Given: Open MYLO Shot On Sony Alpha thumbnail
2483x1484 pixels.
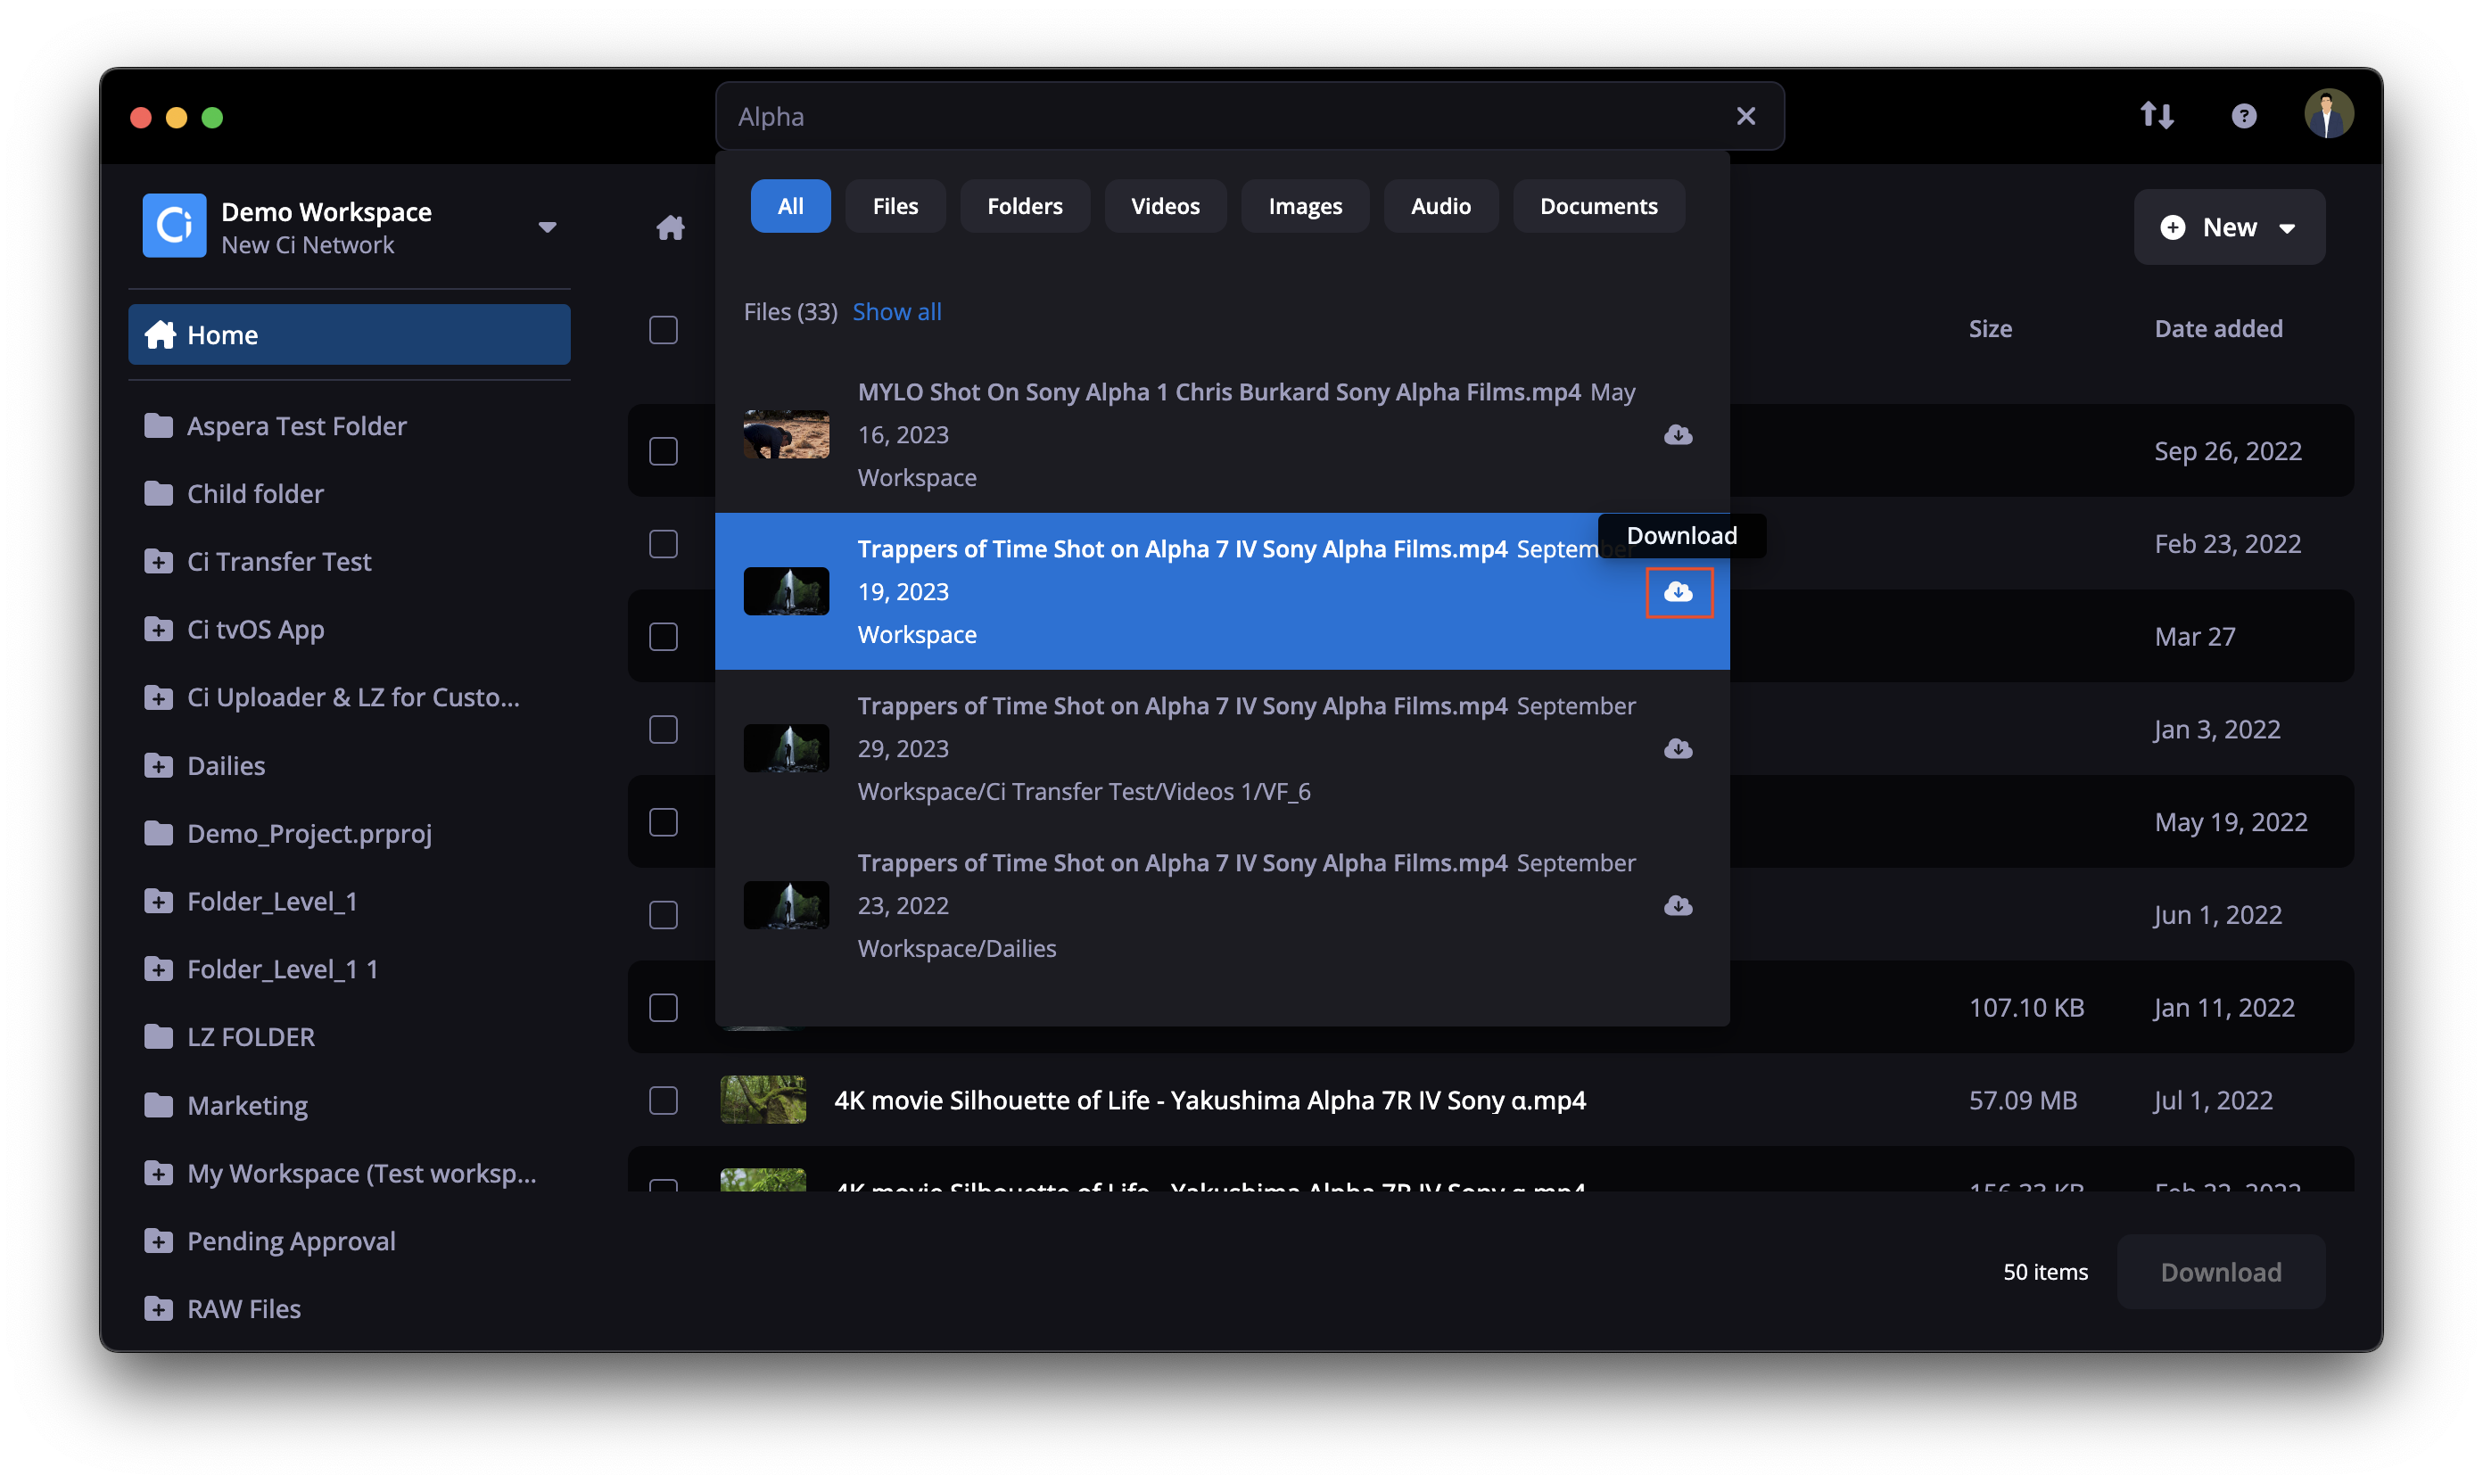Looking at the screenshot, I should click(x=786, y=435).
